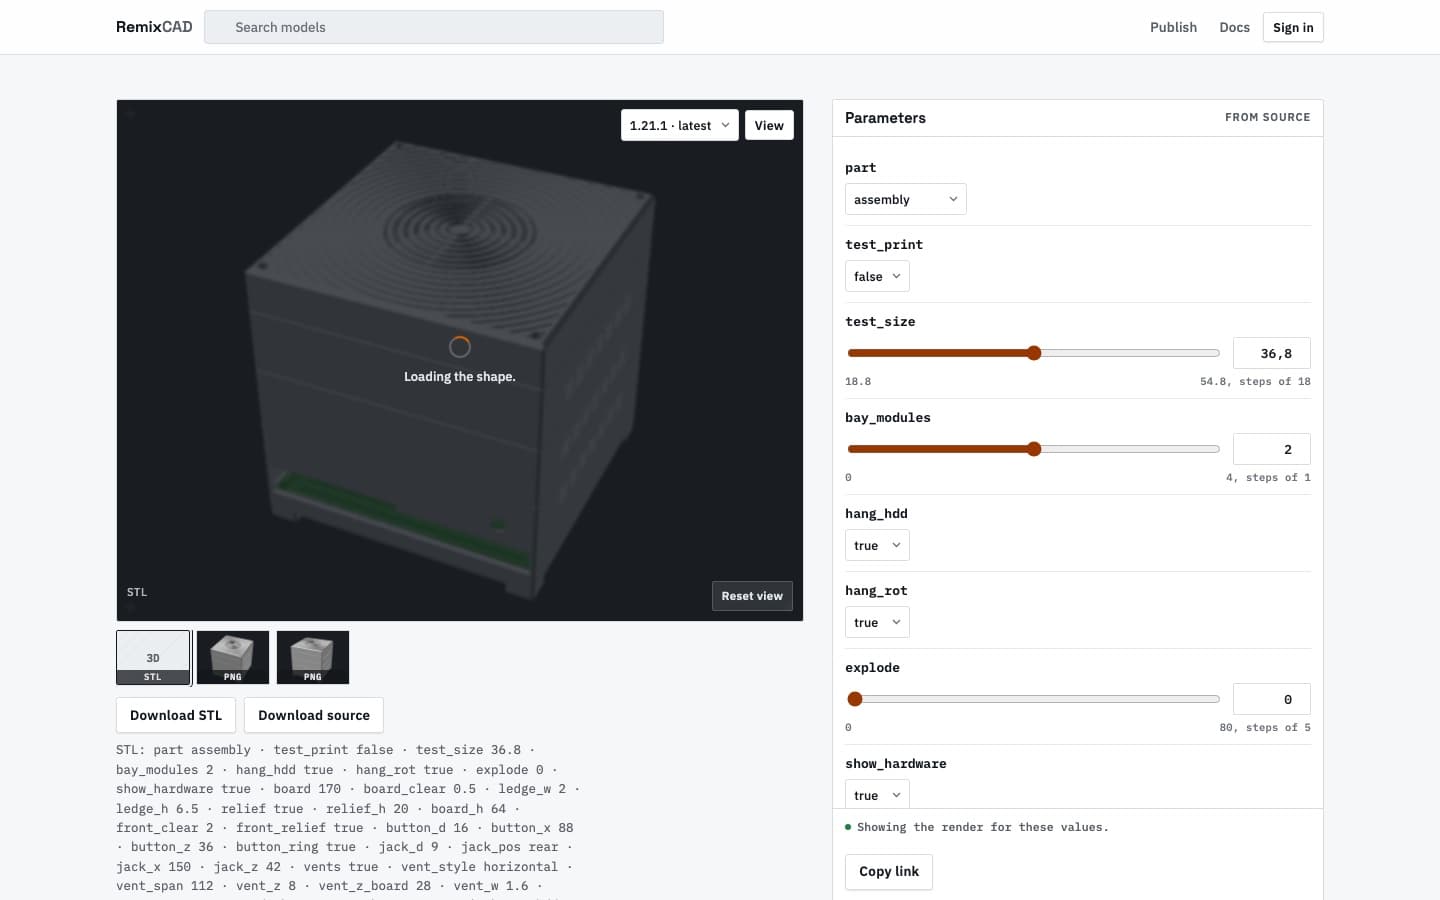
Task: Open the show_hardware dropdown
Action: [x=877, y=795]
